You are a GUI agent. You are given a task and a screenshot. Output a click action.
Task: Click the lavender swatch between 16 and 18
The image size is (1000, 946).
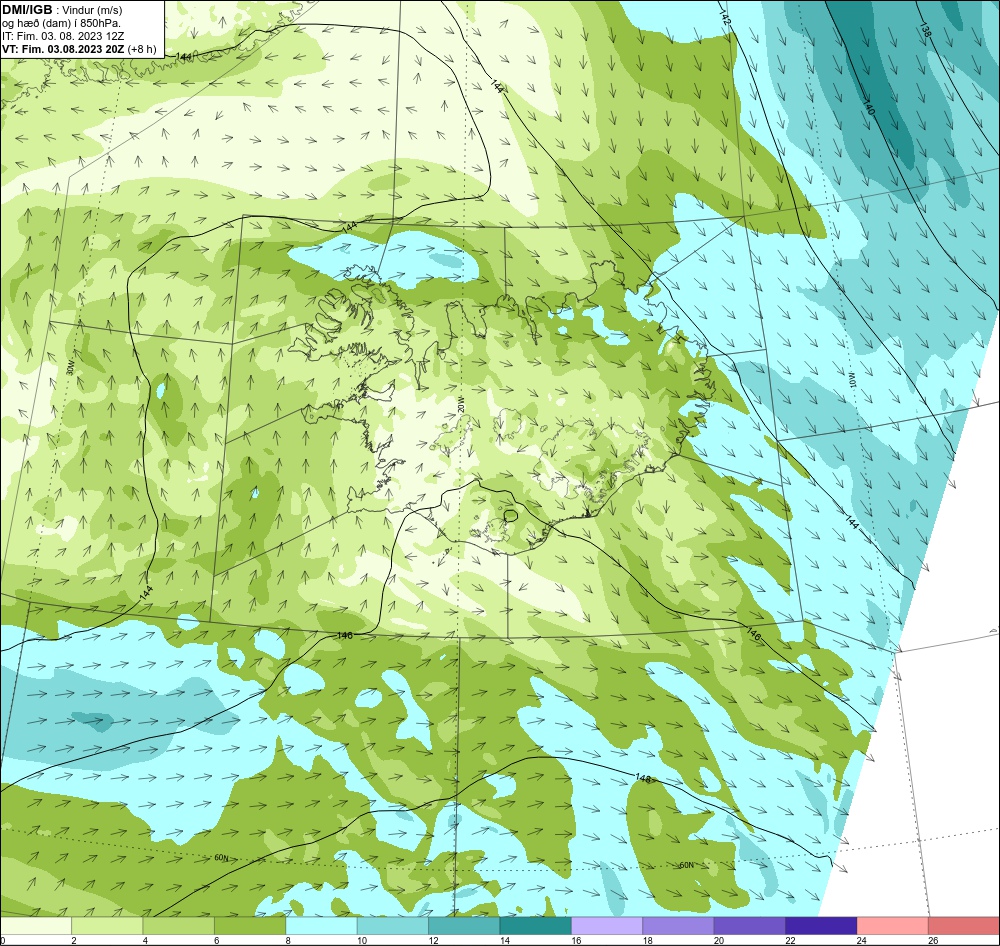point(607,926)
